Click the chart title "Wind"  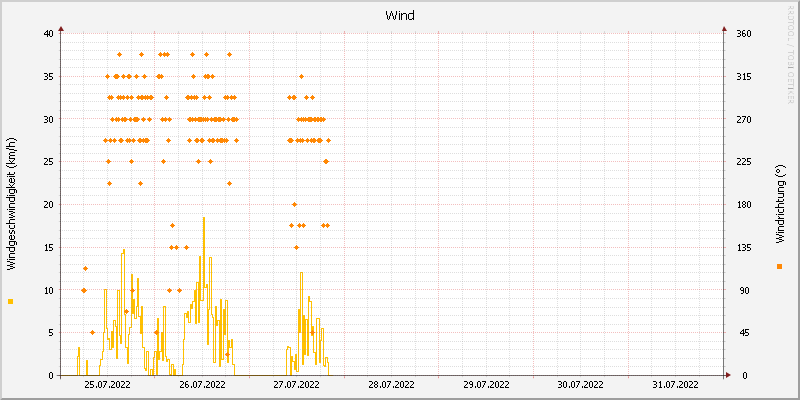point(399,15)
